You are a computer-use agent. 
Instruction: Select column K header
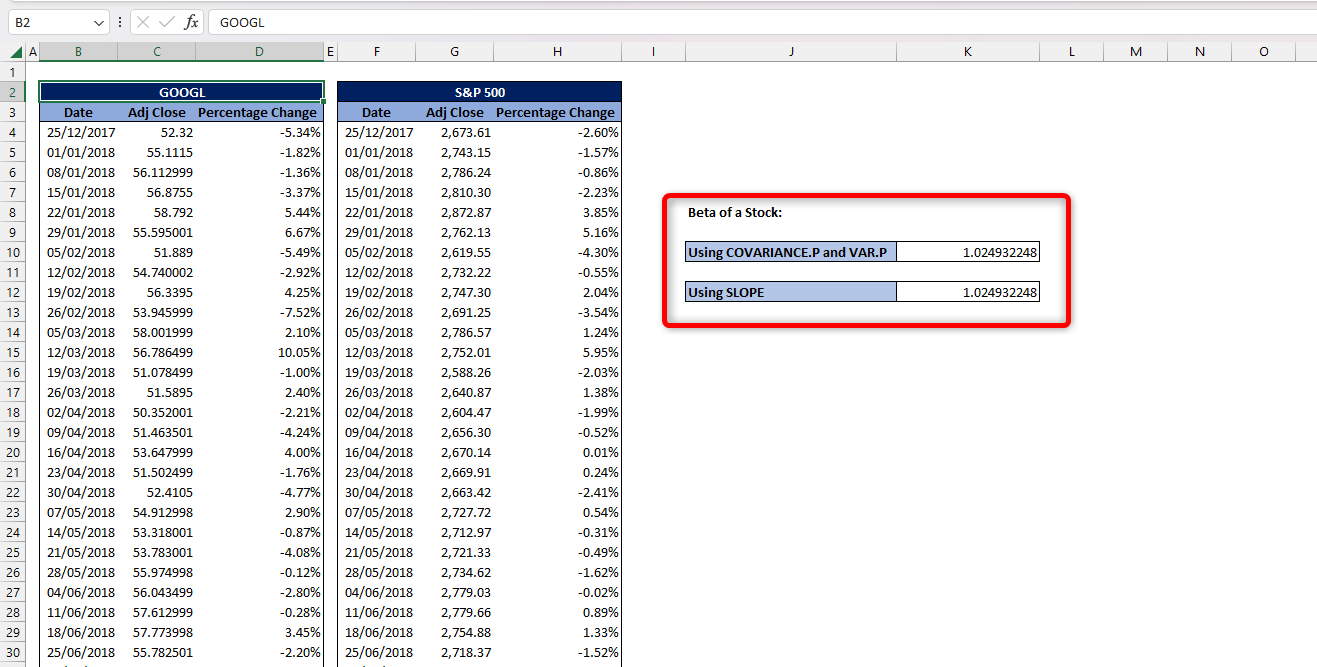(968, 52)
